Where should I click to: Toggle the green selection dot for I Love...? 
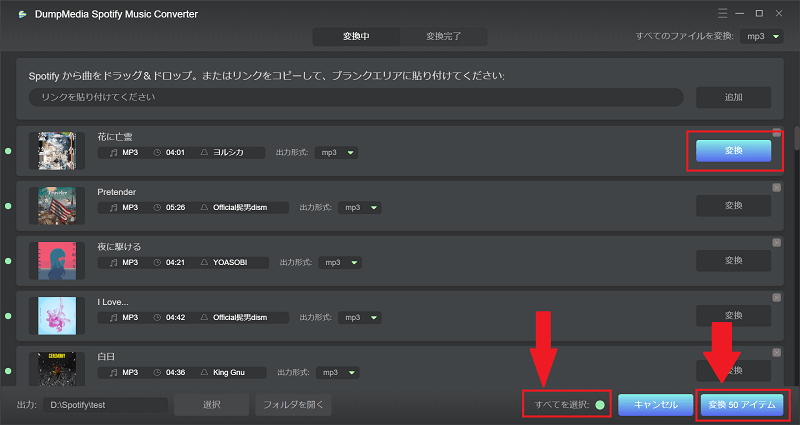click(x=8, y=316)
